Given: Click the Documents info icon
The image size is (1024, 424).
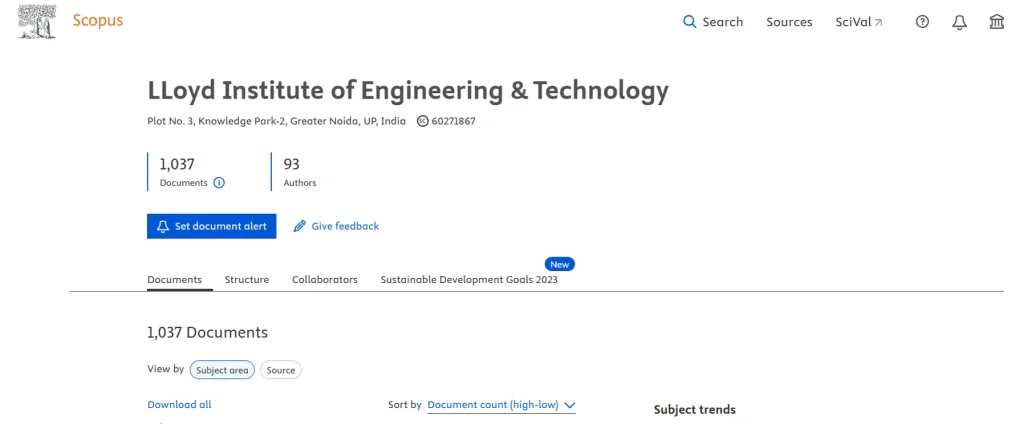Looking at the screenshot, I should [219, 183].
